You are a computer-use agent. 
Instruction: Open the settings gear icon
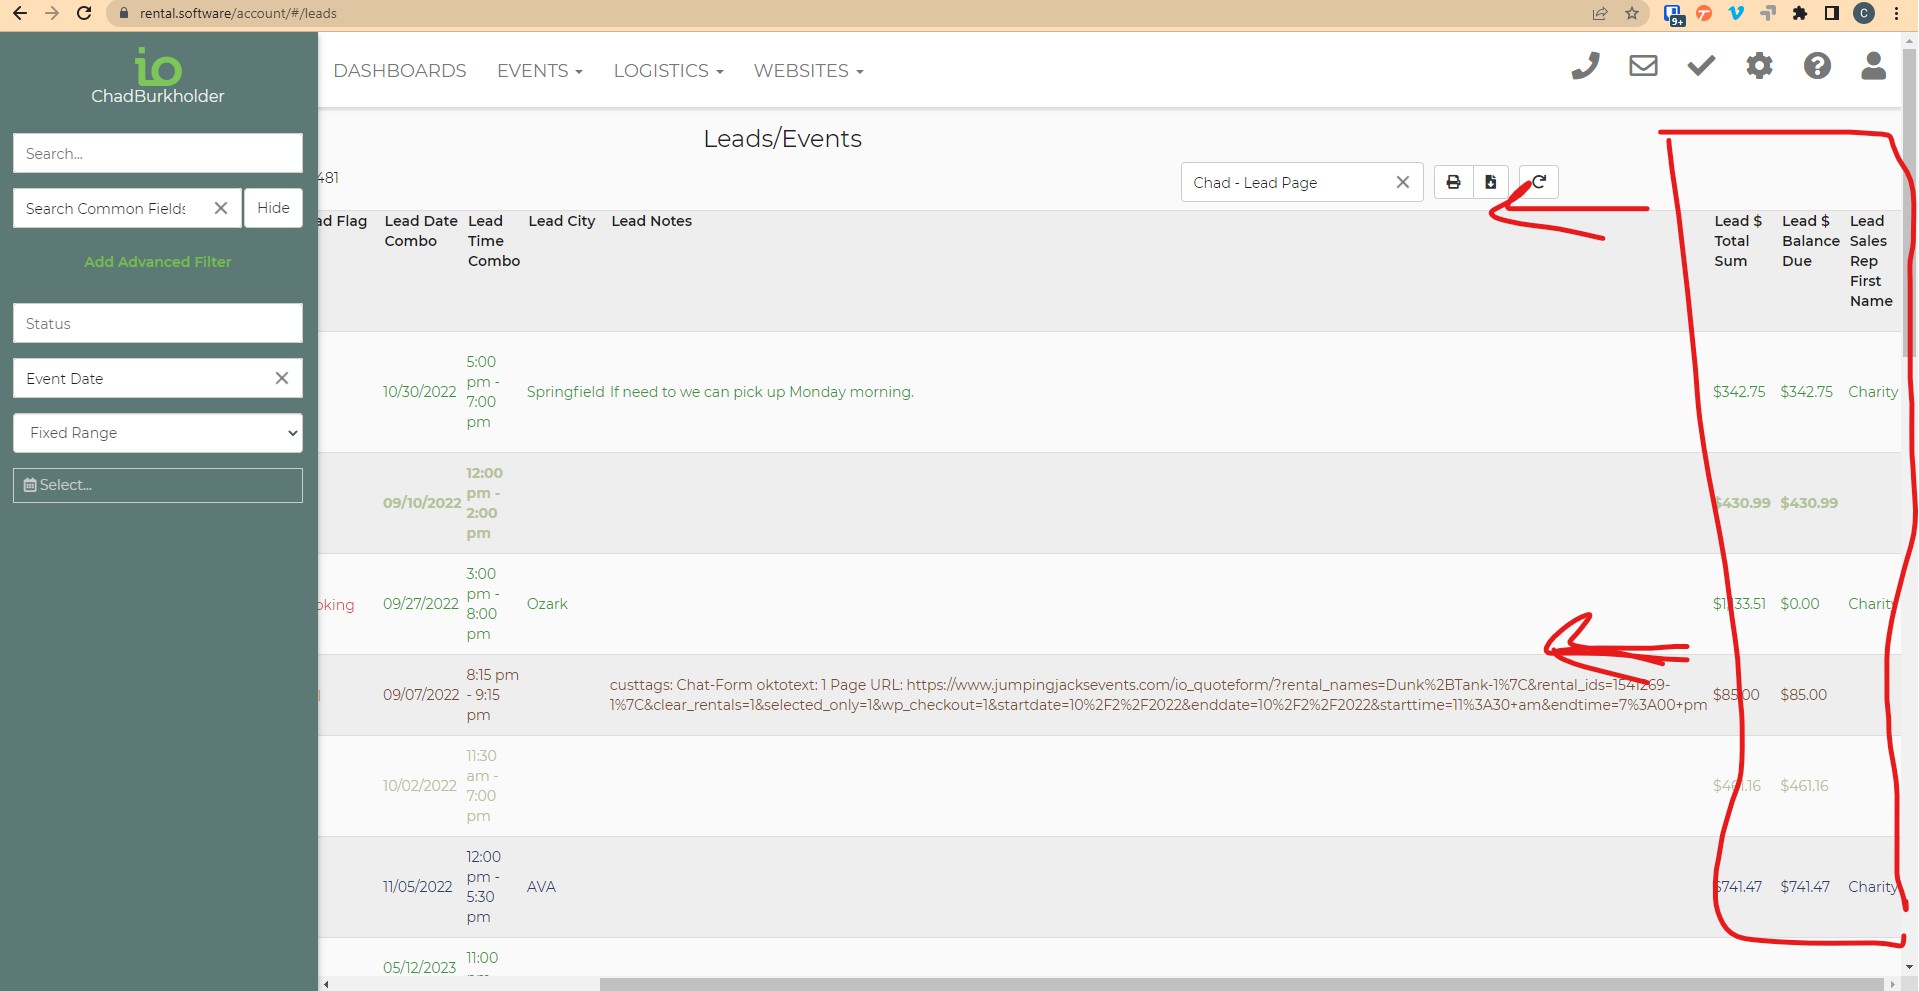[x=1759, y=67]
